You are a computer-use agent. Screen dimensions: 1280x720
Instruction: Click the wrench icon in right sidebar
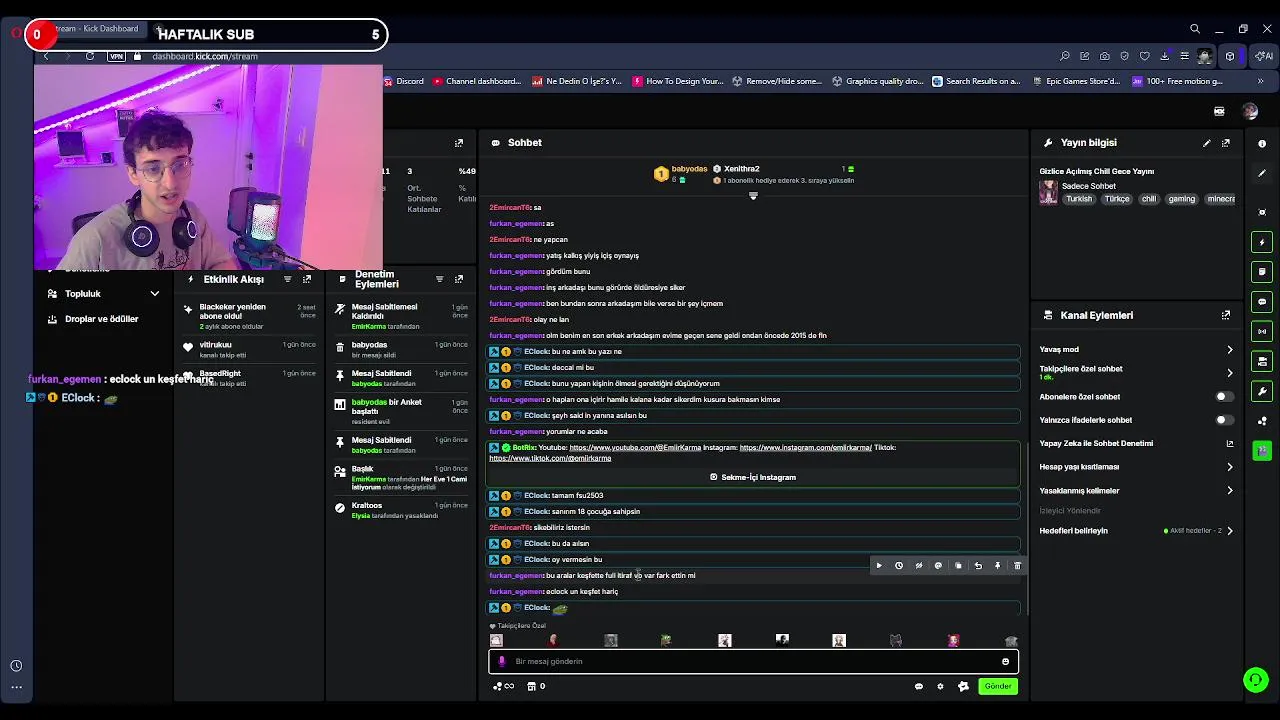coord(1262,391)
